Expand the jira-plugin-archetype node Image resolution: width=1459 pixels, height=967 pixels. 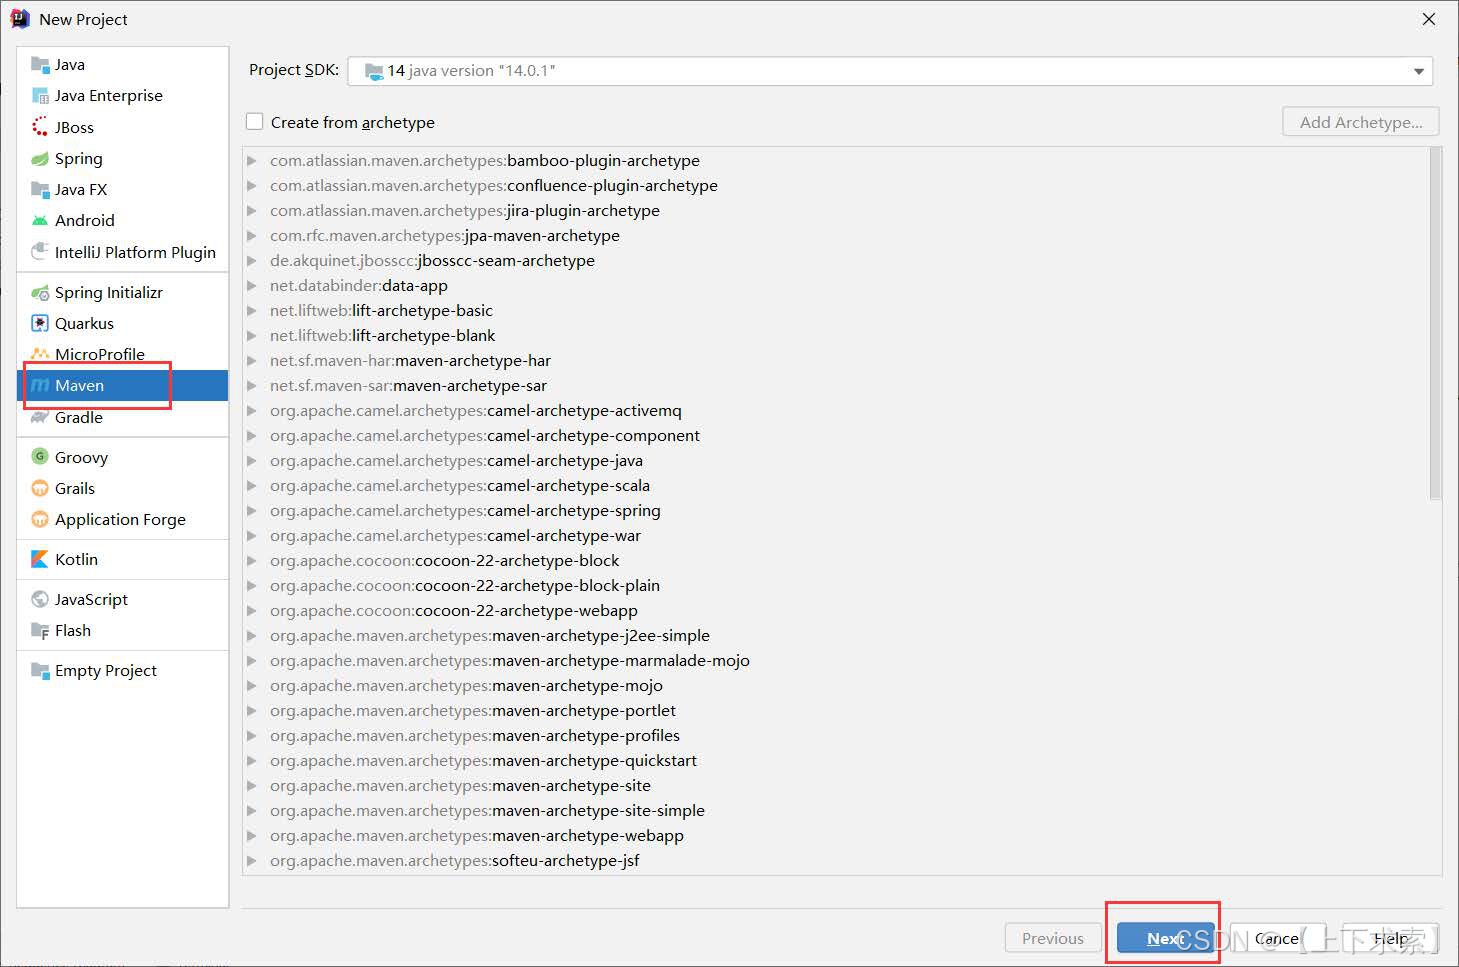pos(252,211)
